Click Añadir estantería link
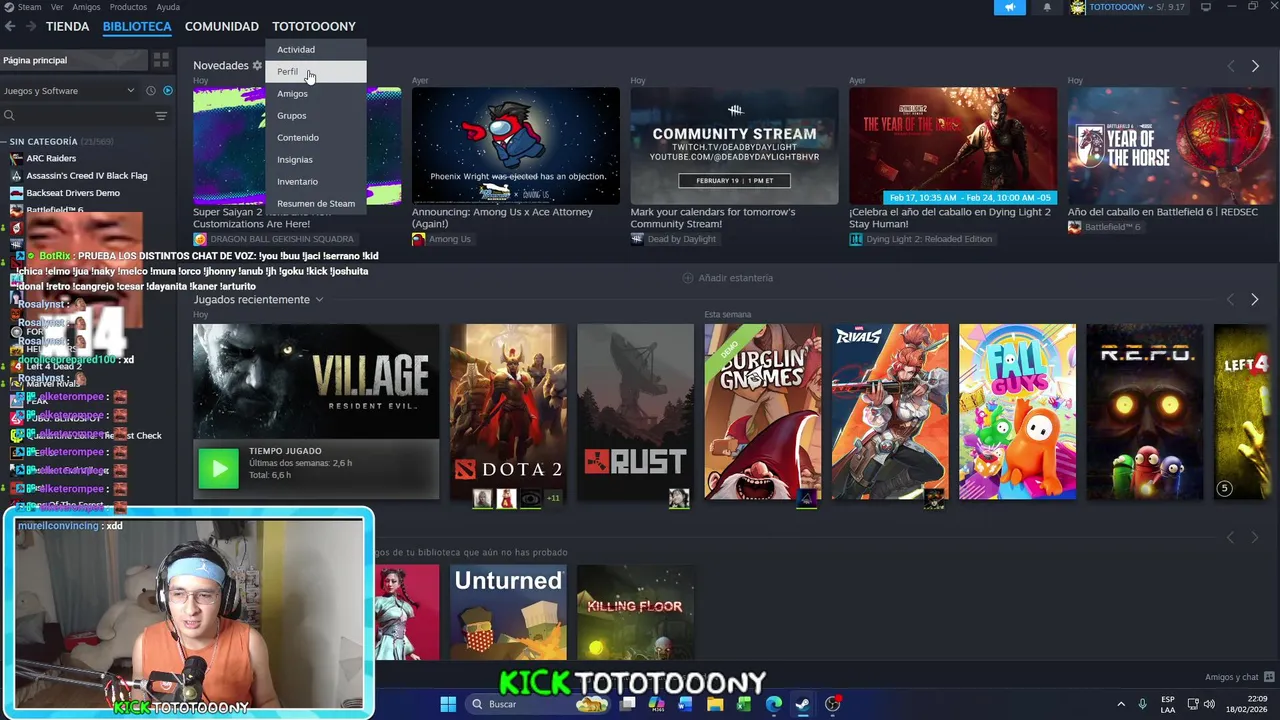 (728, 278)
